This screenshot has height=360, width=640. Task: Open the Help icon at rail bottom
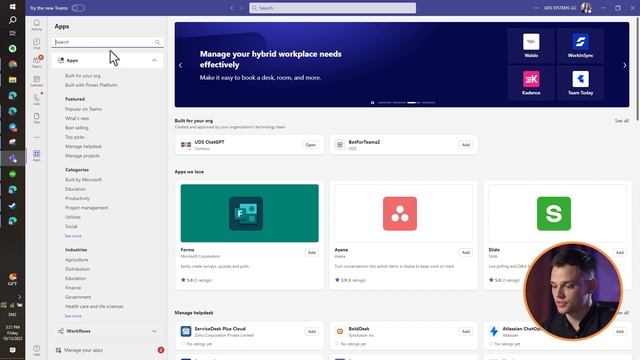click(x=36, y=350)
